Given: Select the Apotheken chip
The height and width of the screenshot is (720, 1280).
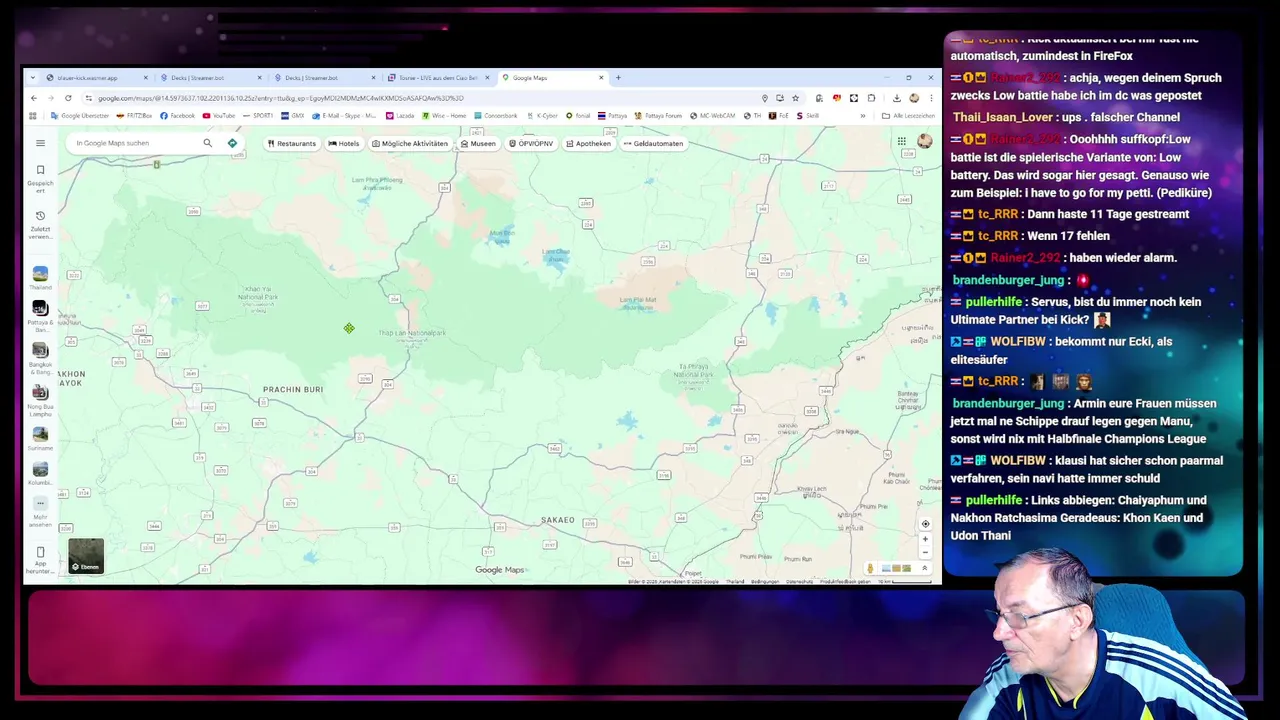Looking at the screenshot, I should coord(588,143).
